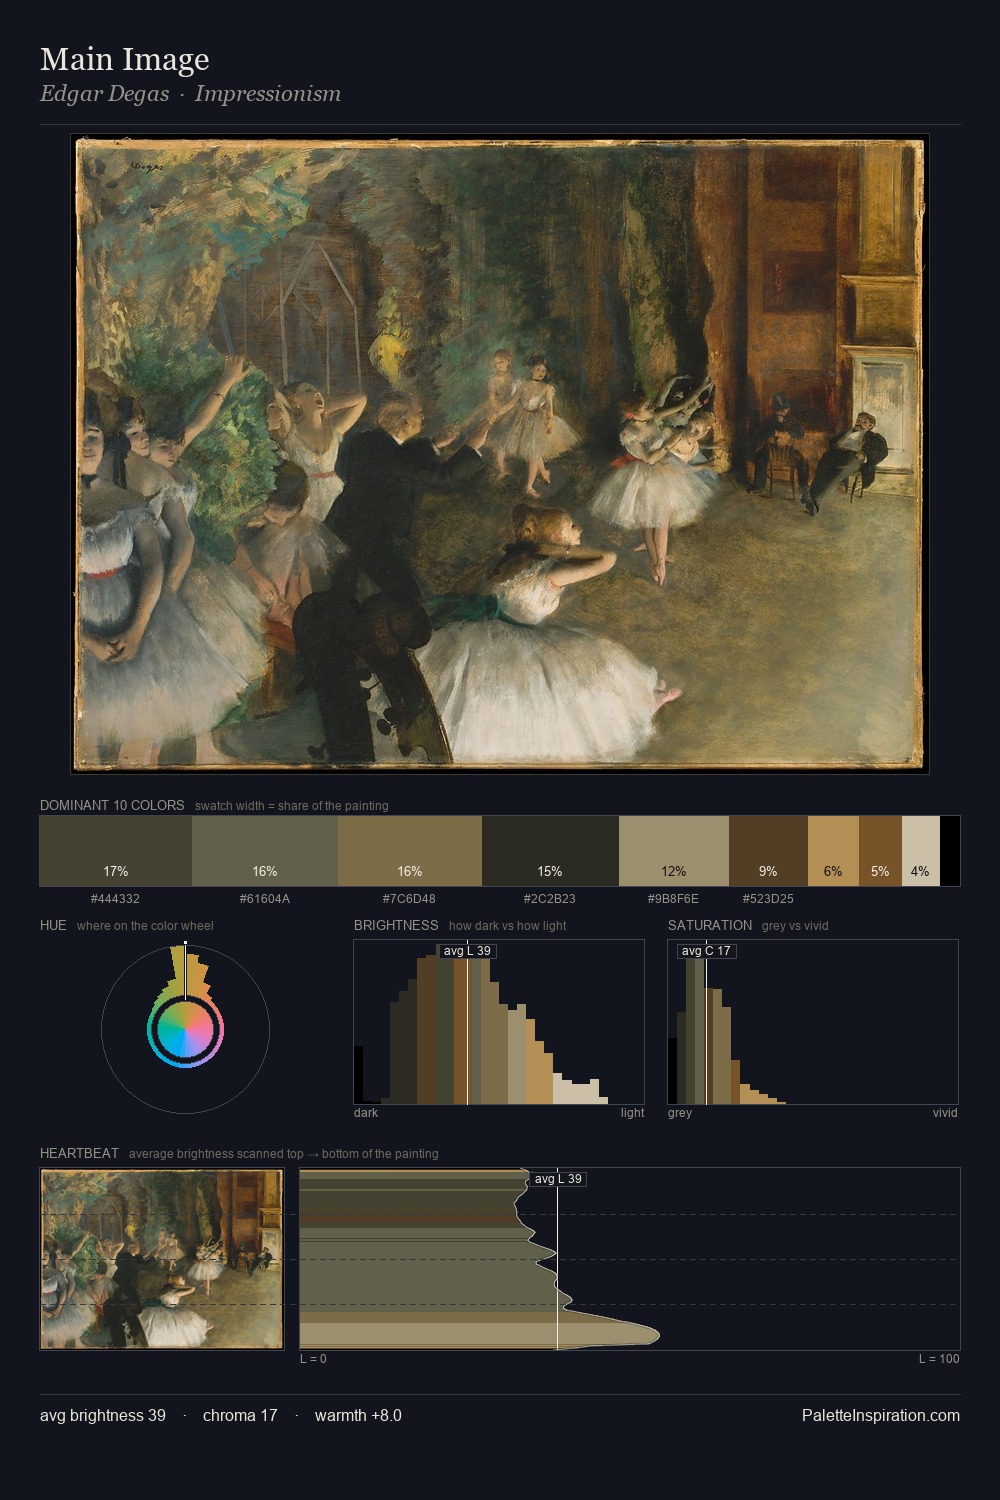Image resolution: width=1000 pixels, height=1500 pixels.
Task: Choose the 12% beige swatch #9B8F6E
Action: point(674,851)
